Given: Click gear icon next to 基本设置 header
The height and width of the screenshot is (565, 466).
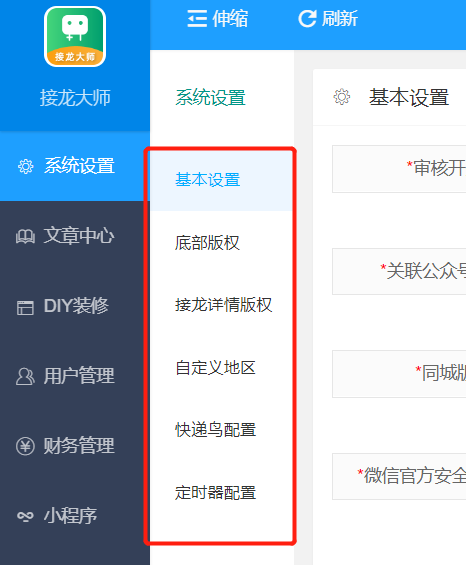Looking at the screenshot, I should pos(342,97).
